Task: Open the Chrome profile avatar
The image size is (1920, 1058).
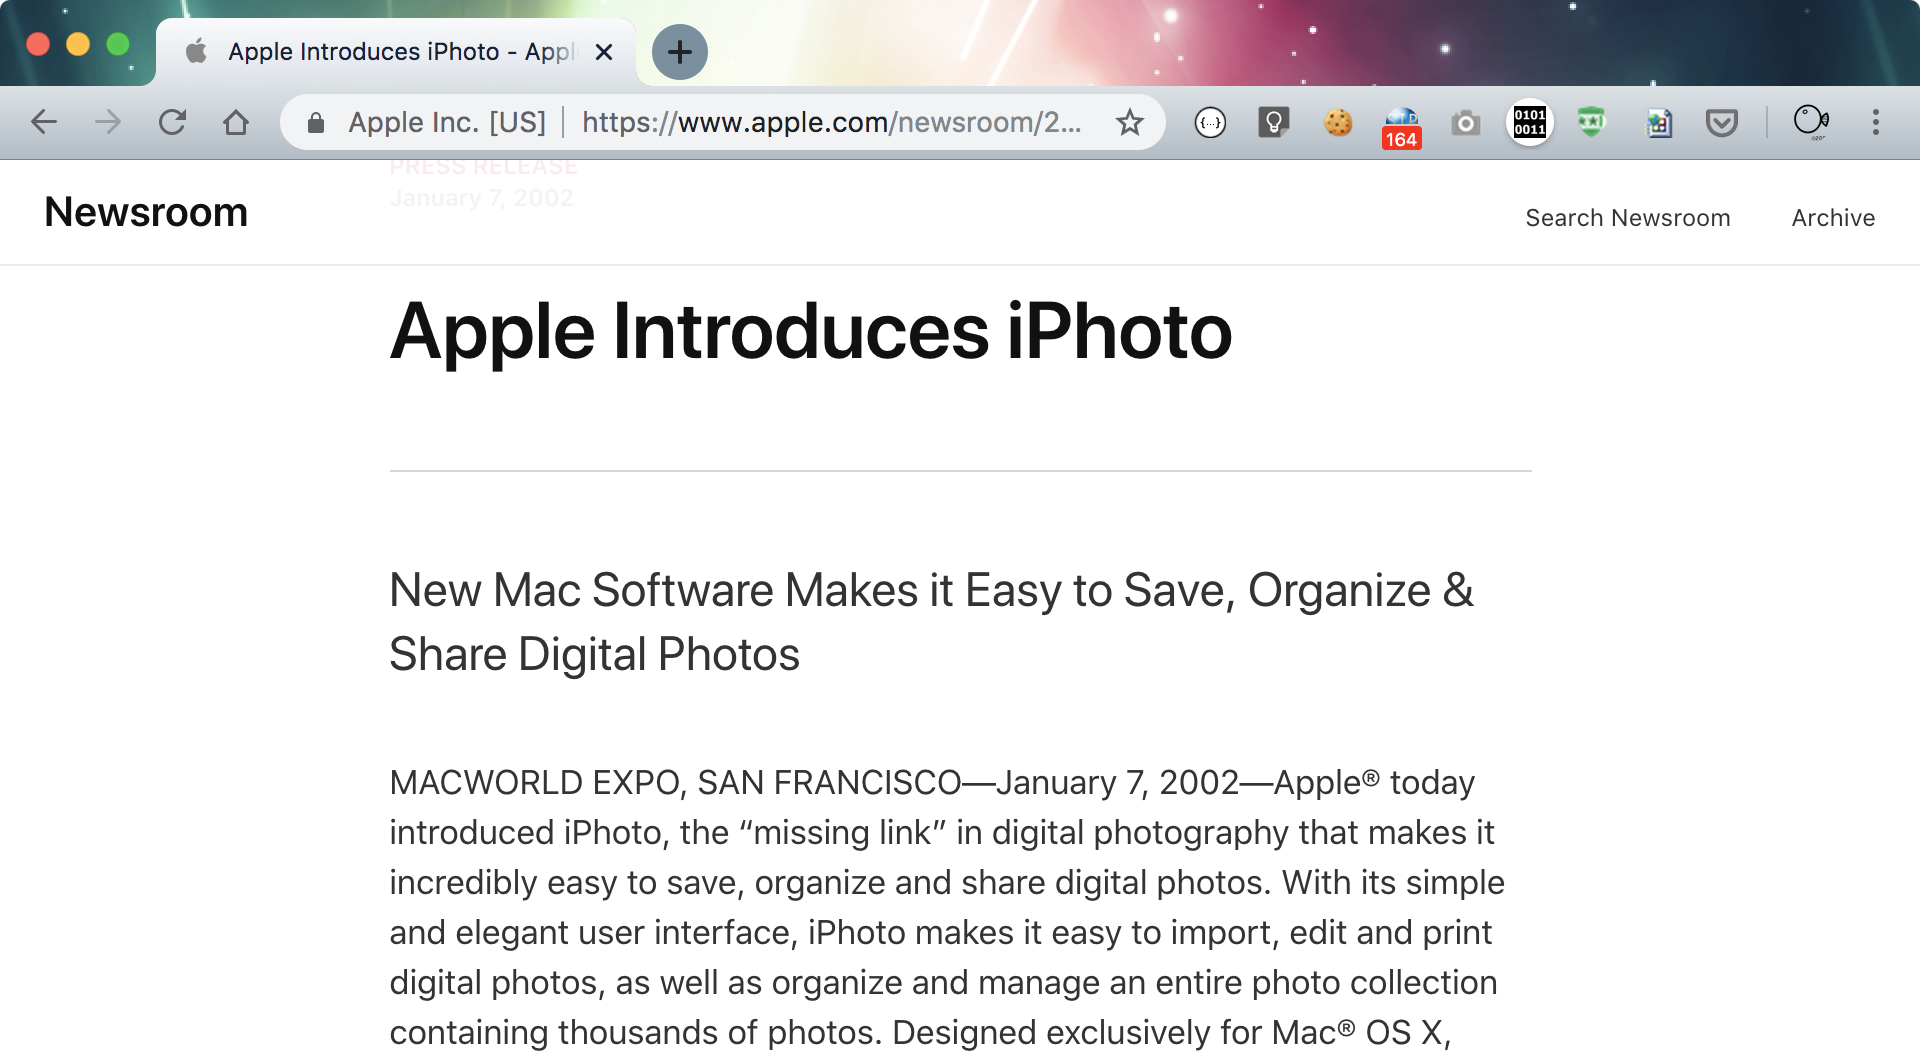Action: click(x=1811, y=122)
